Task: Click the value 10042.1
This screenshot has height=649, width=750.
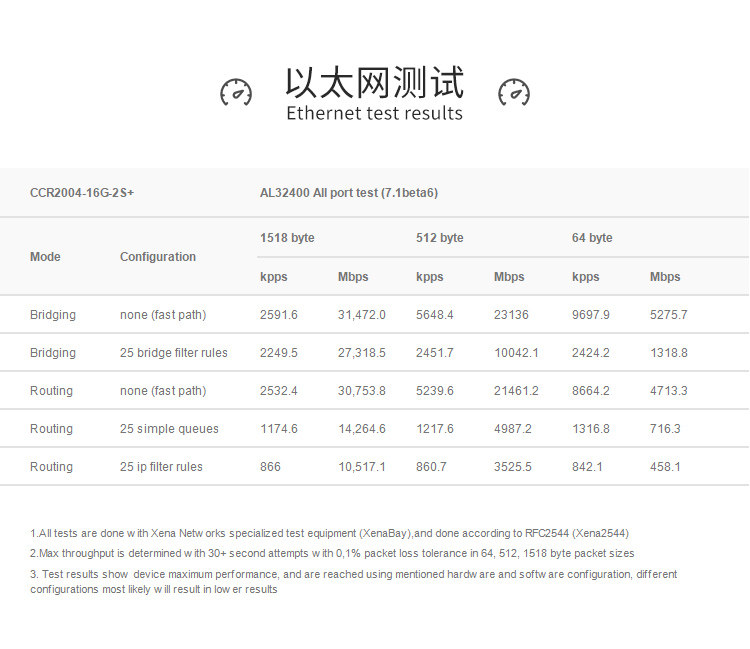Action: [x=516, y=353]
